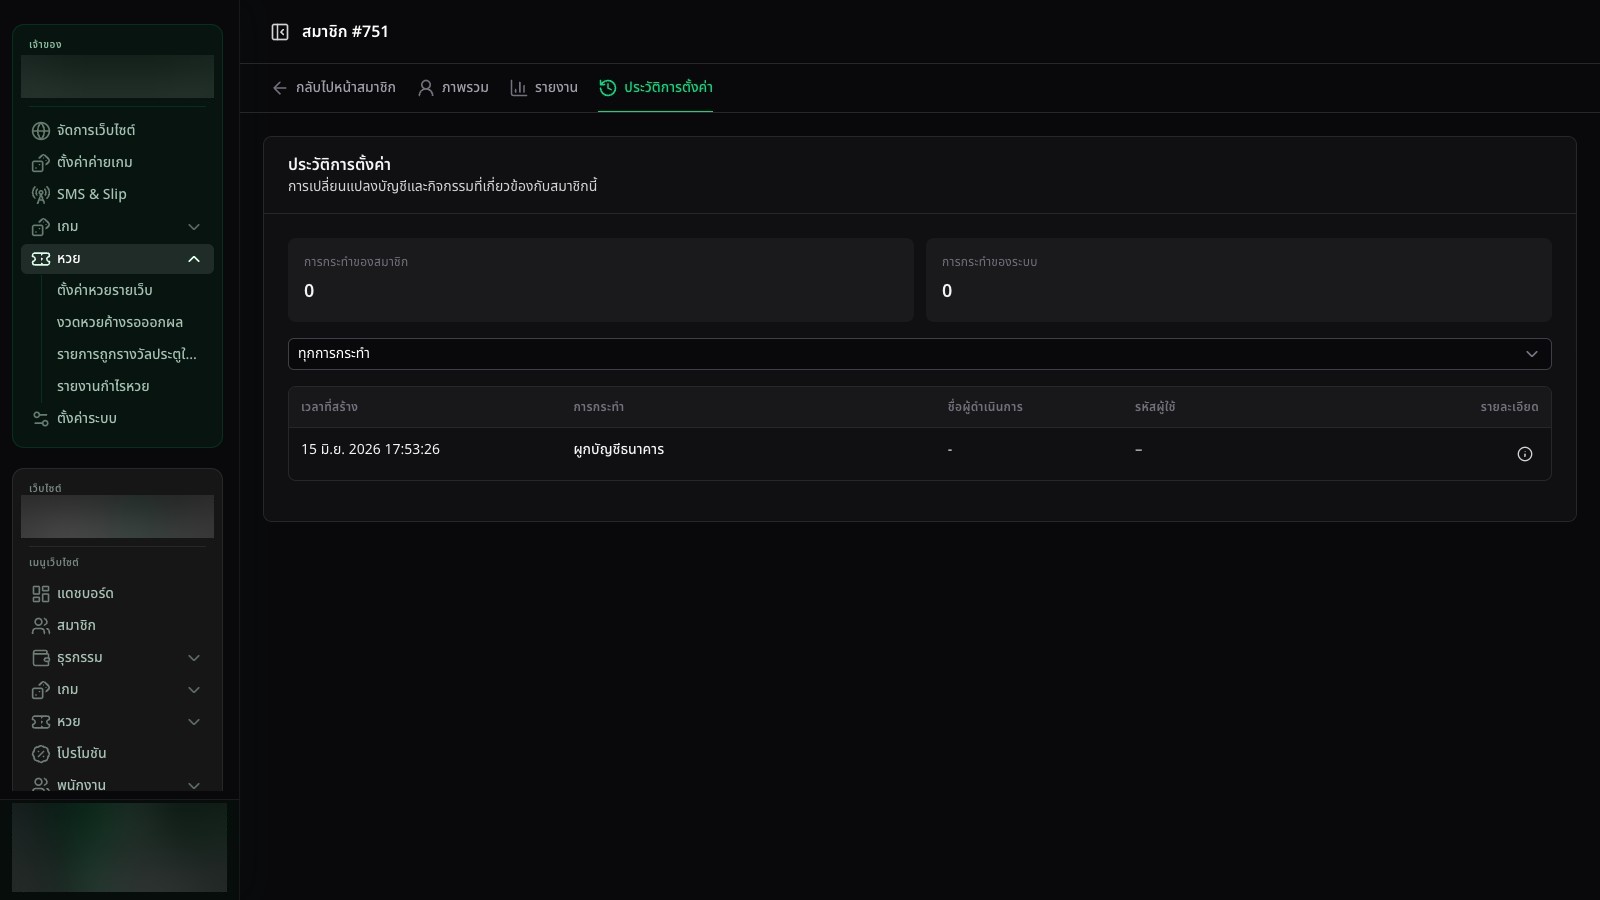Collapse the หวย owner menu section
Image resolution: width=1600 pixels, height=900 pixels.
coord(117,259)
